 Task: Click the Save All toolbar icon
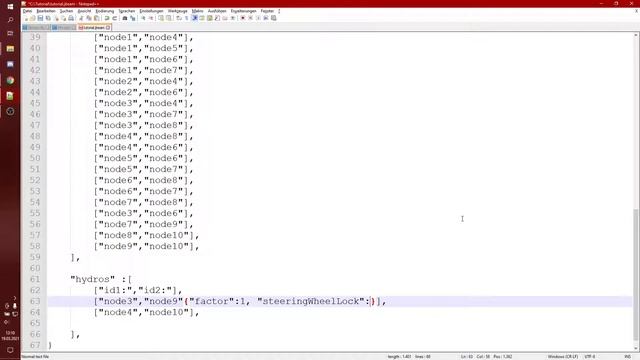click(x=48, y=18)
